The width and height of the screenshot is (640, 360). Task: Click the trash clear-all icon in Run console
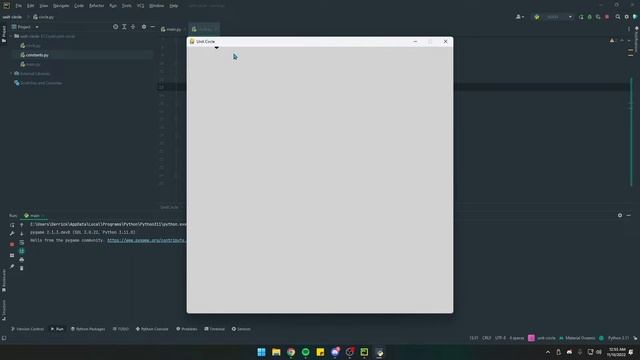coord(22,268)
